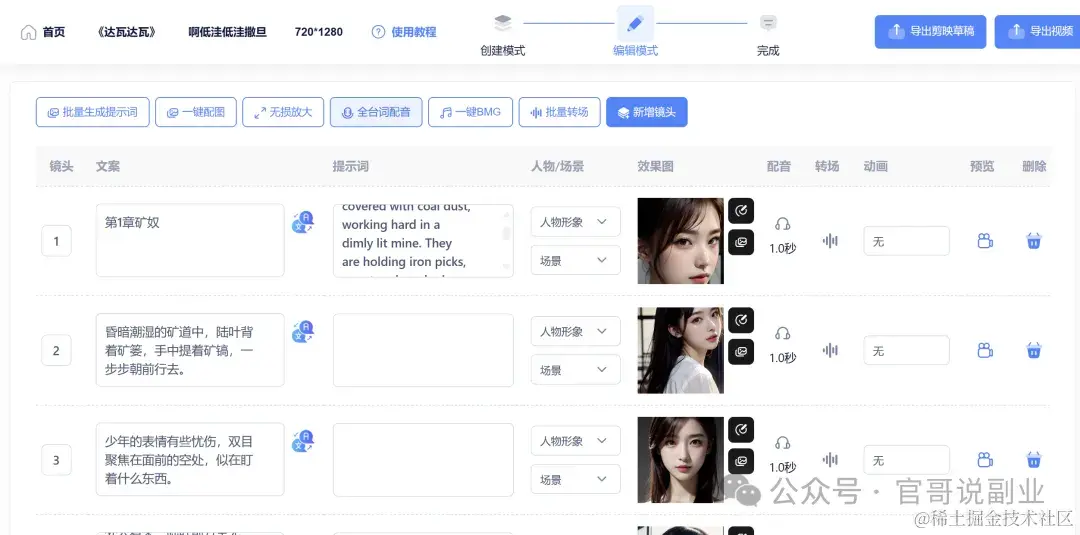Regenerate image icon for row 1
This screenshot has width=1080, height=535.
[x=741, y=211]
